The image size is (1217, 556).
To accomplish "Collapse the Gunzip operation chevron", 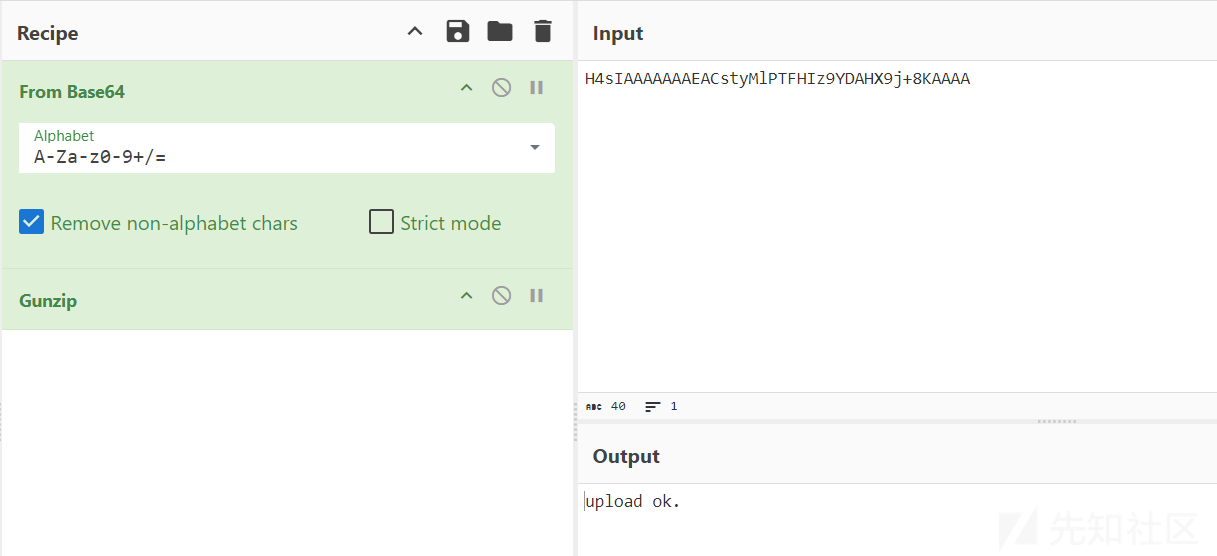I will pyautogui.click(x=466, y=295).
